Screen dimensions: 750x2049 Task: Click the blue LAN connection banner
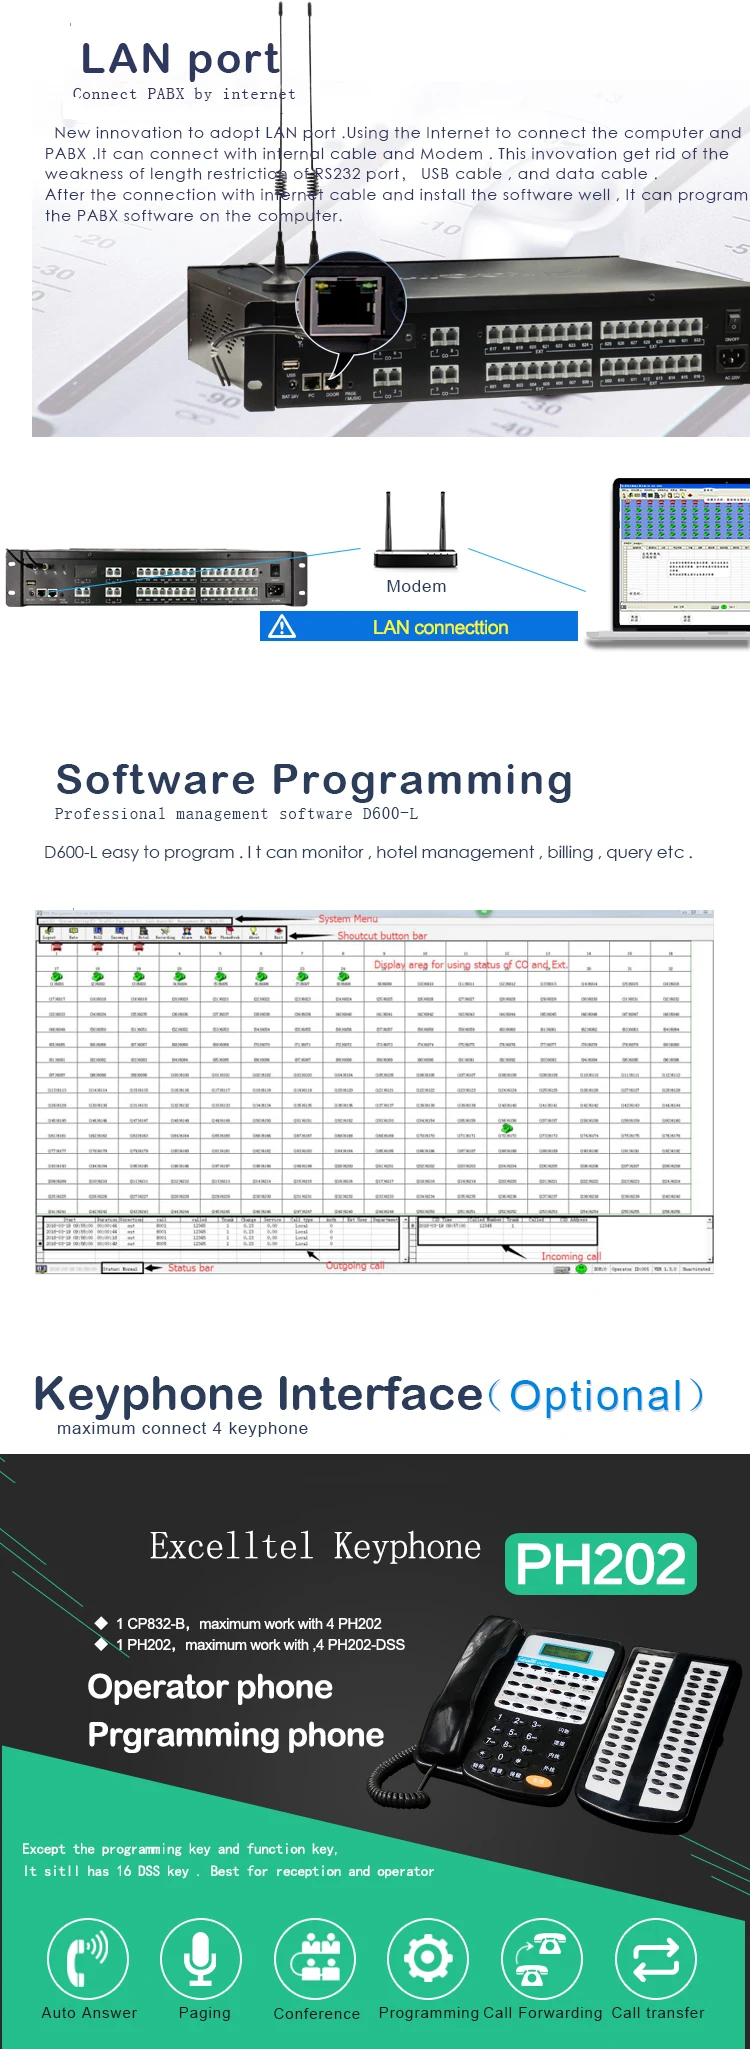pyautogui.click(x=419, y=627)
